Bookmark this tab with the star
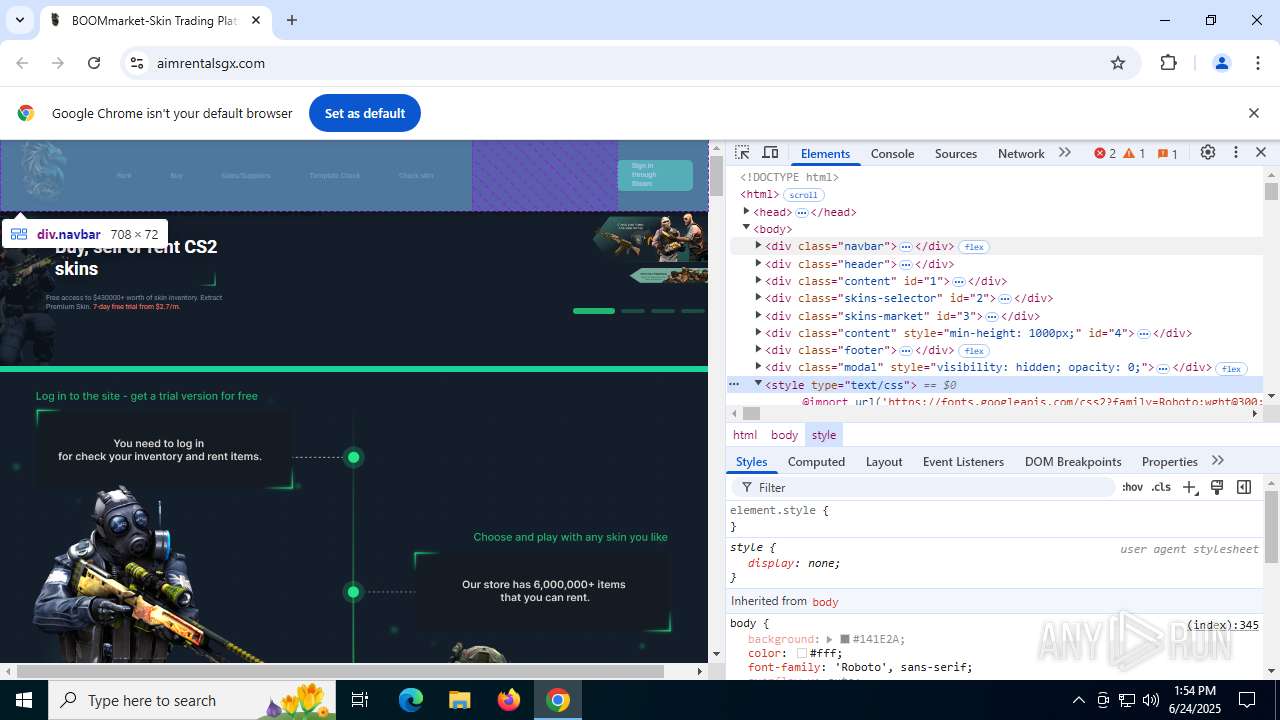The width and height of the screenshot is (1280, 720). 1118,63
